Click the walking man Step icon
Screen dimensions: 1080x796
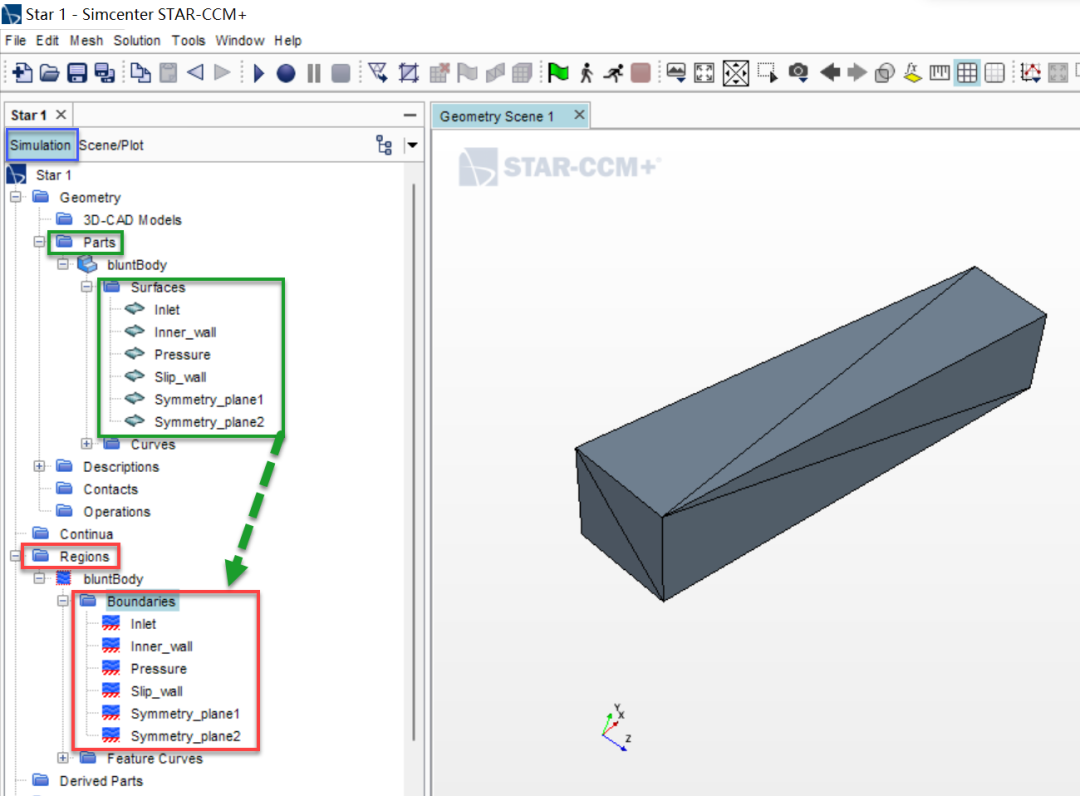(586, 72)
